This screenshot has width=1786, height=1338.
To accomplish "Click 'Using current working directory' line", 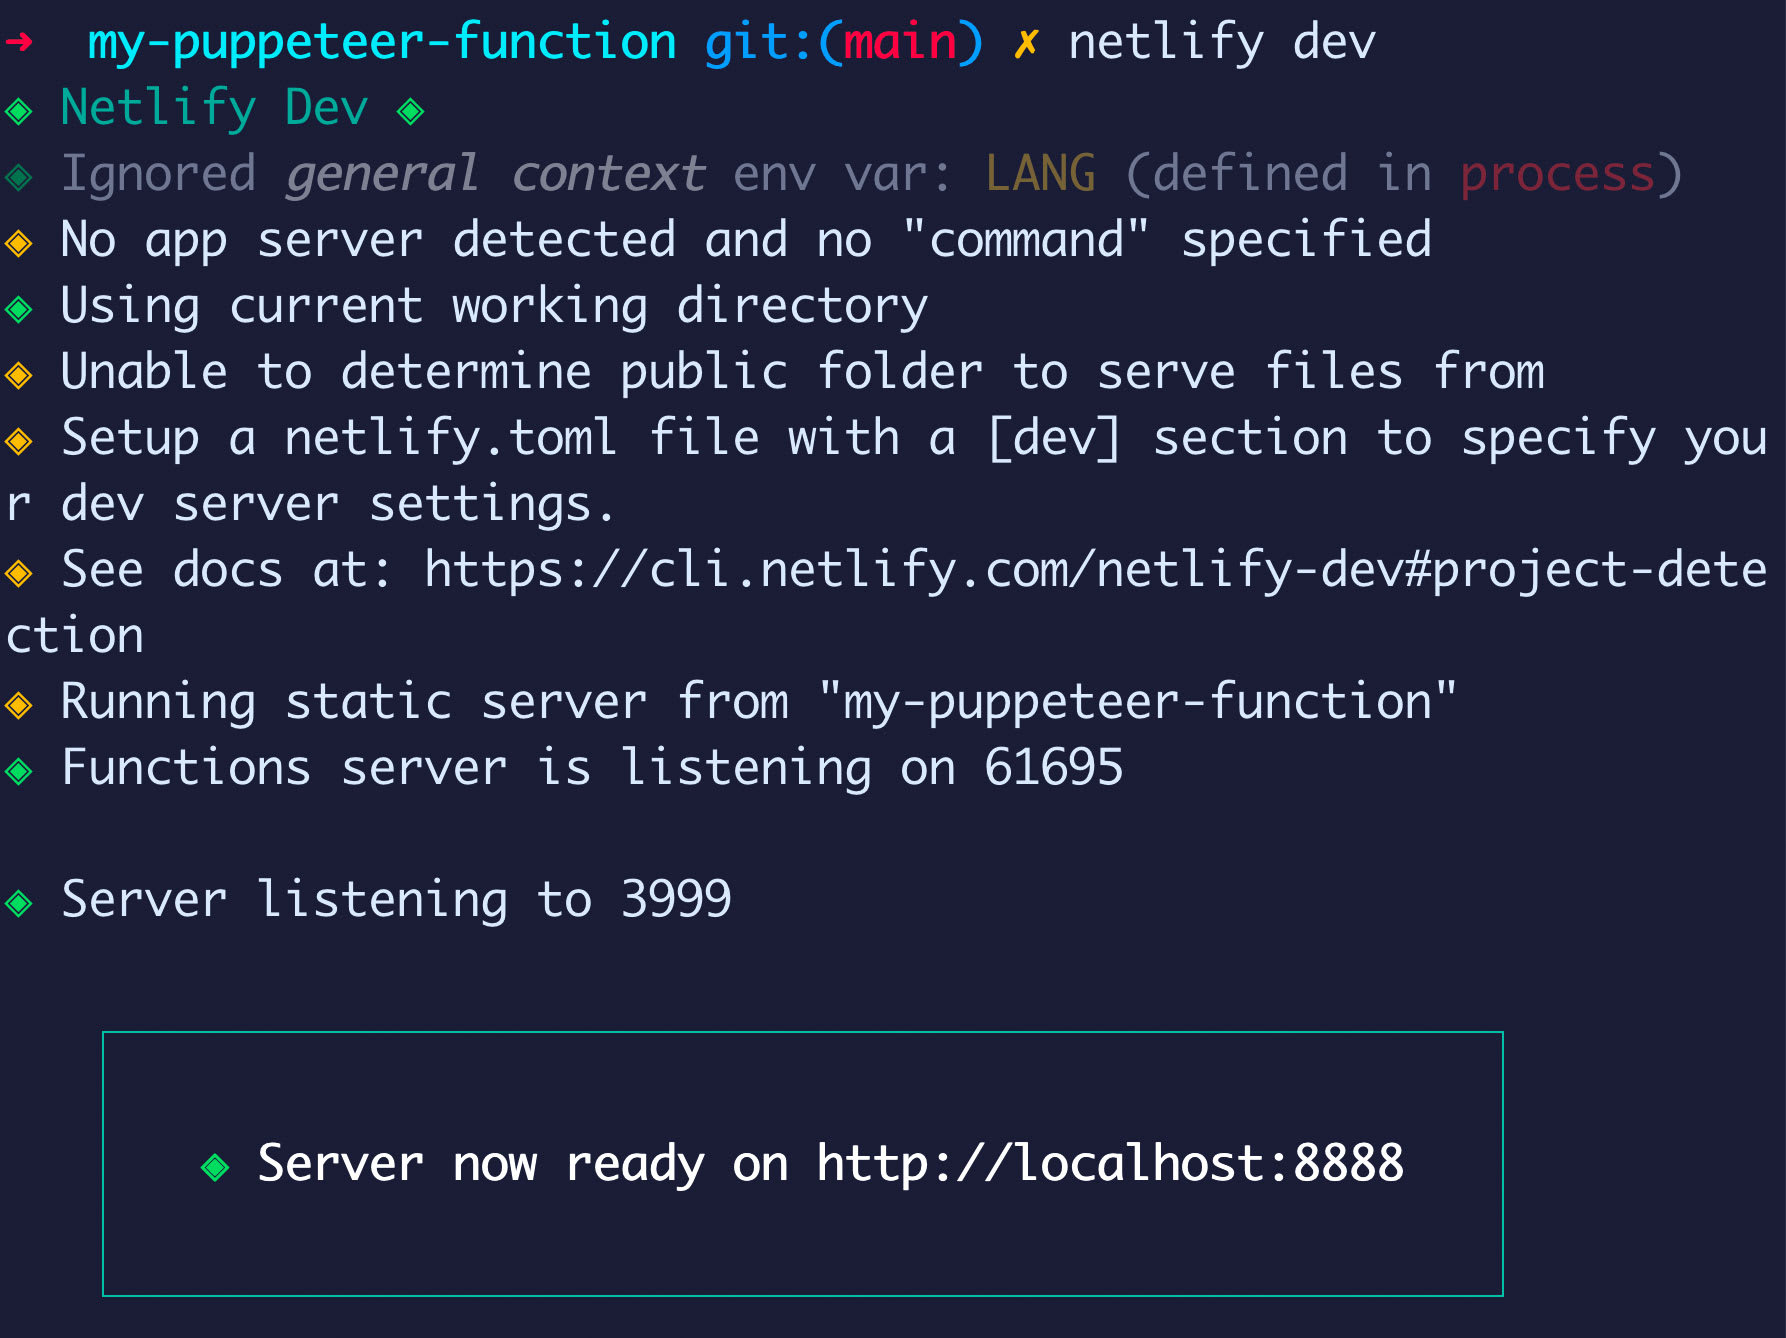I will click(x=494, y=306).
